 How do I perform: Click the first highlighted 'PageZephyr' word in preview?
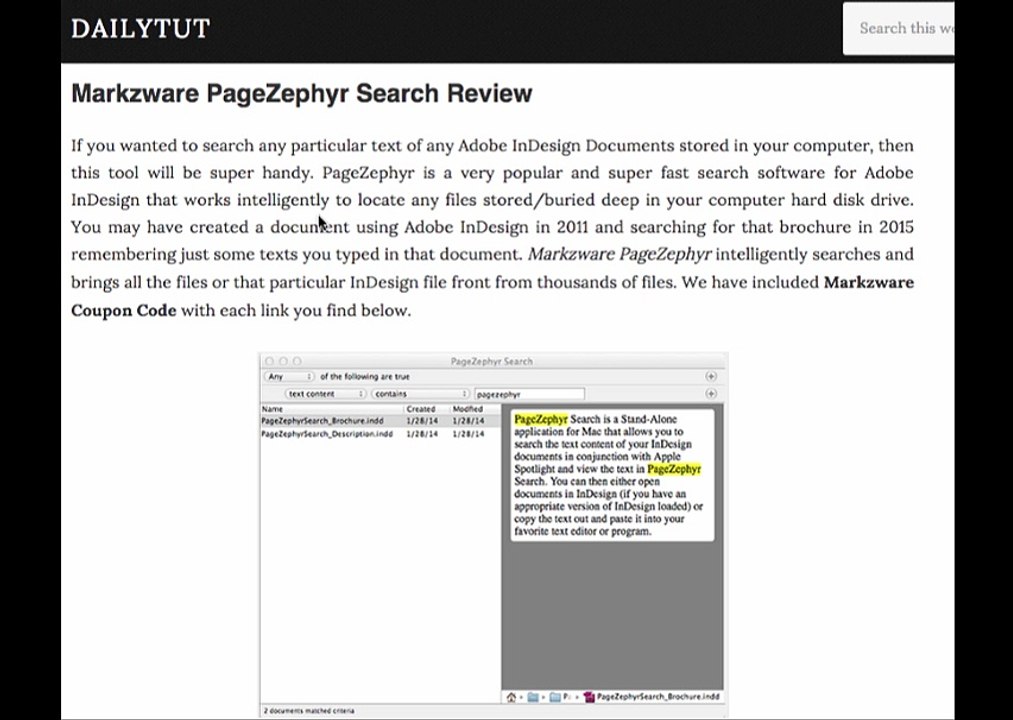tap(541, 419)
